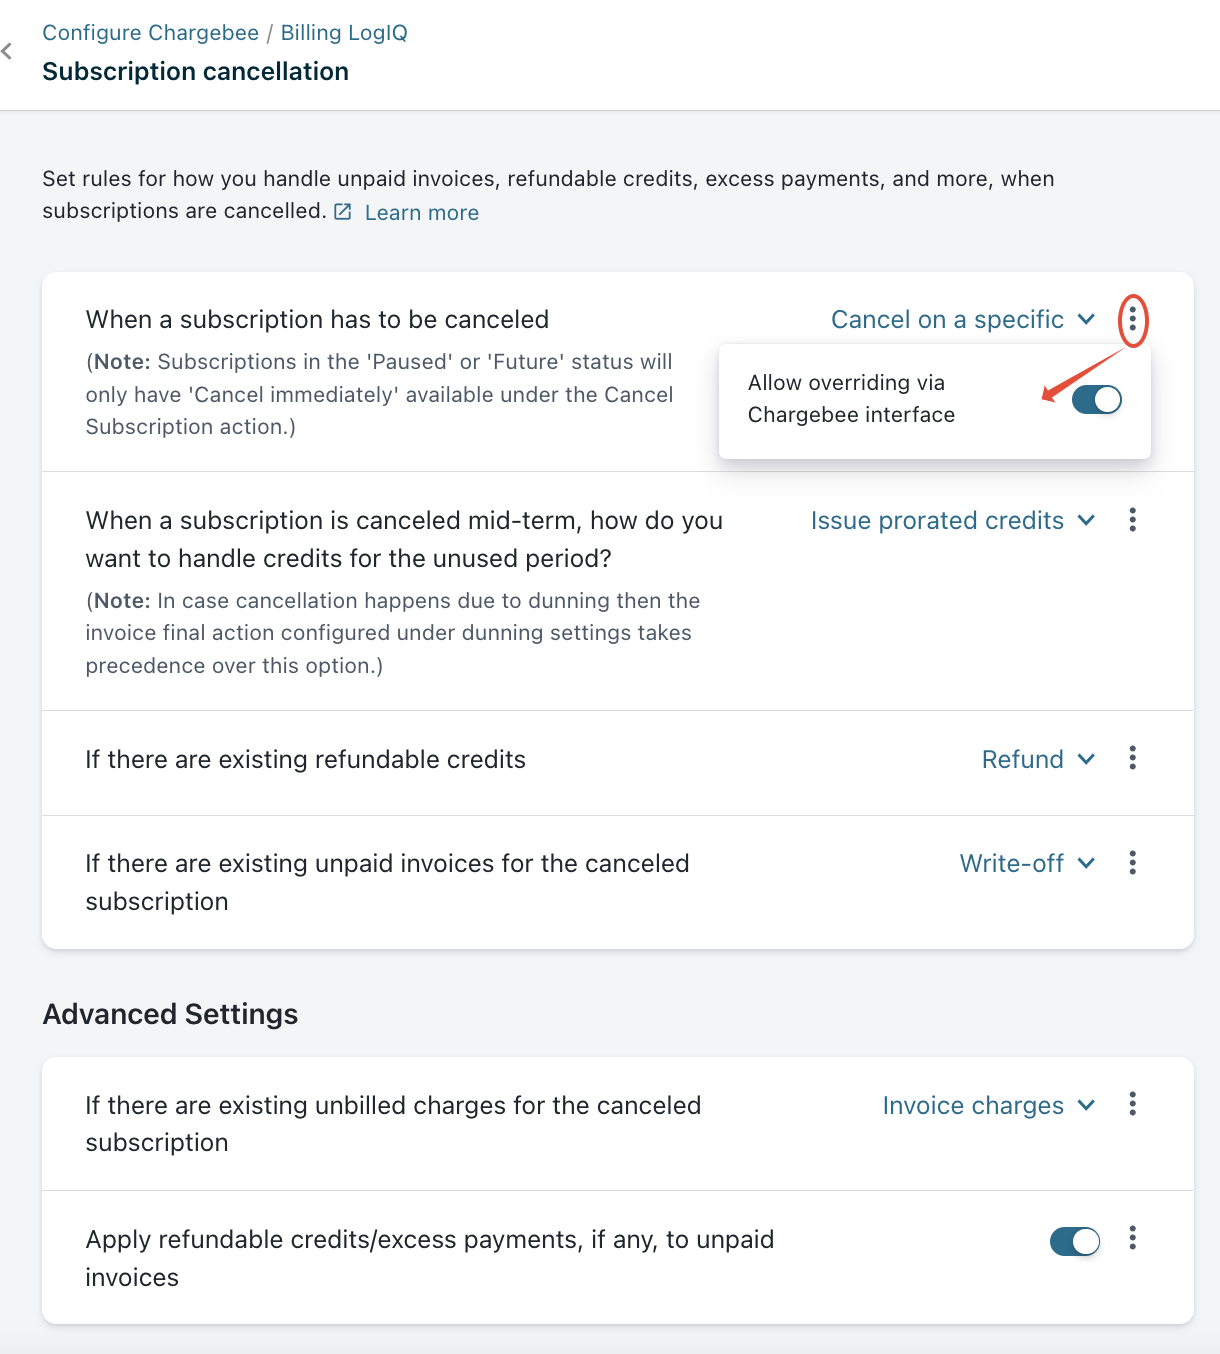Click the Advanced Settings heading

pos(170,1014)
